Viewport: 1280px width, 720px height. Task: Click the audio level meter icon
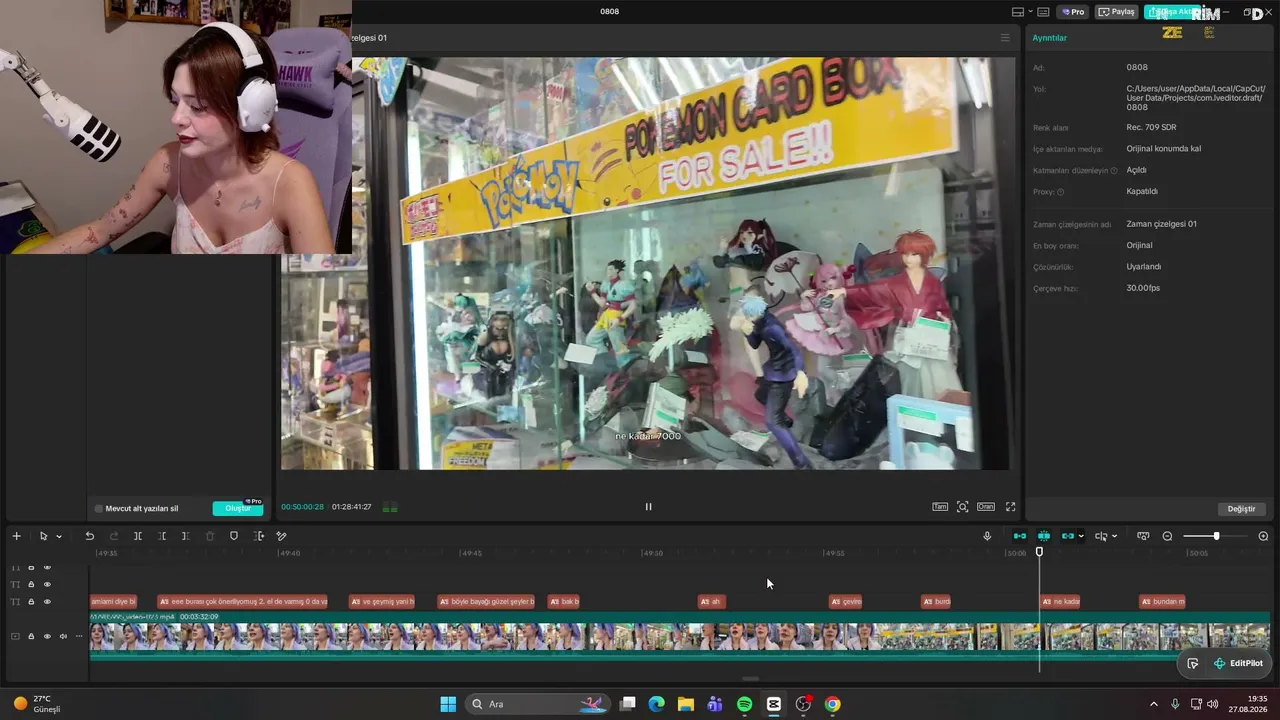(x=390, y=507)
